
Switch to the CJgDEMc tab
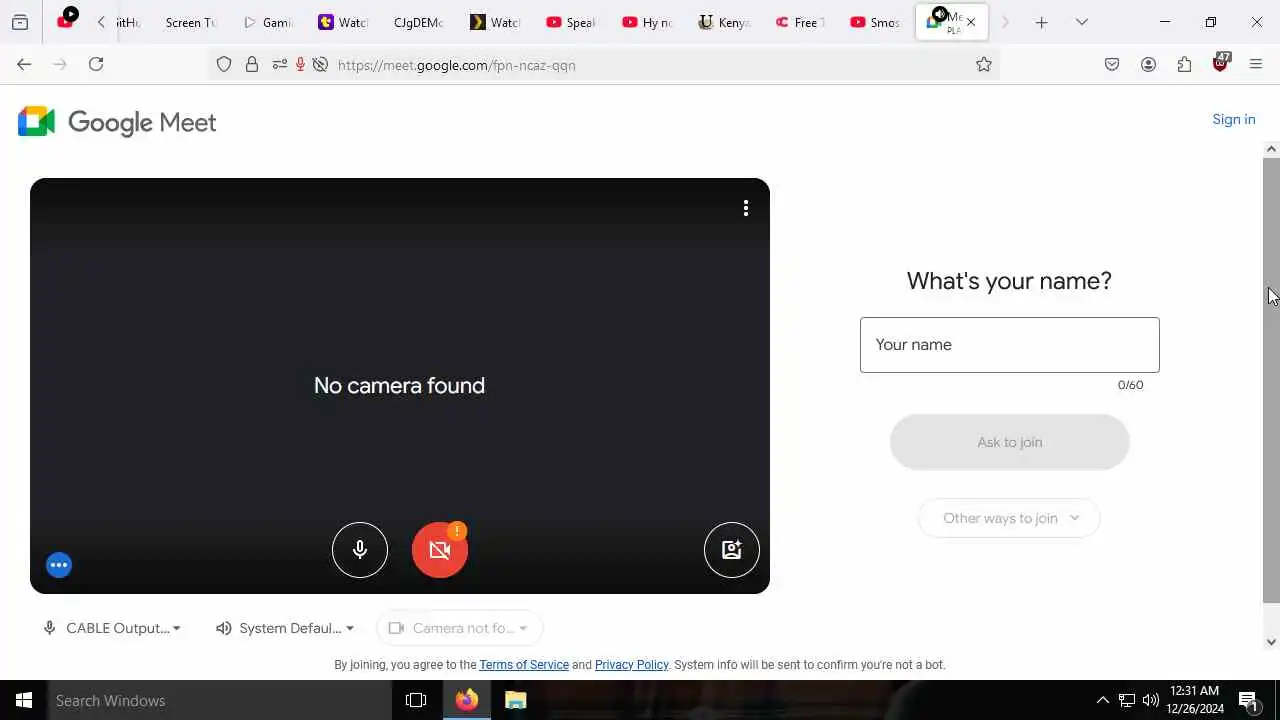click(x=418, y=22)
